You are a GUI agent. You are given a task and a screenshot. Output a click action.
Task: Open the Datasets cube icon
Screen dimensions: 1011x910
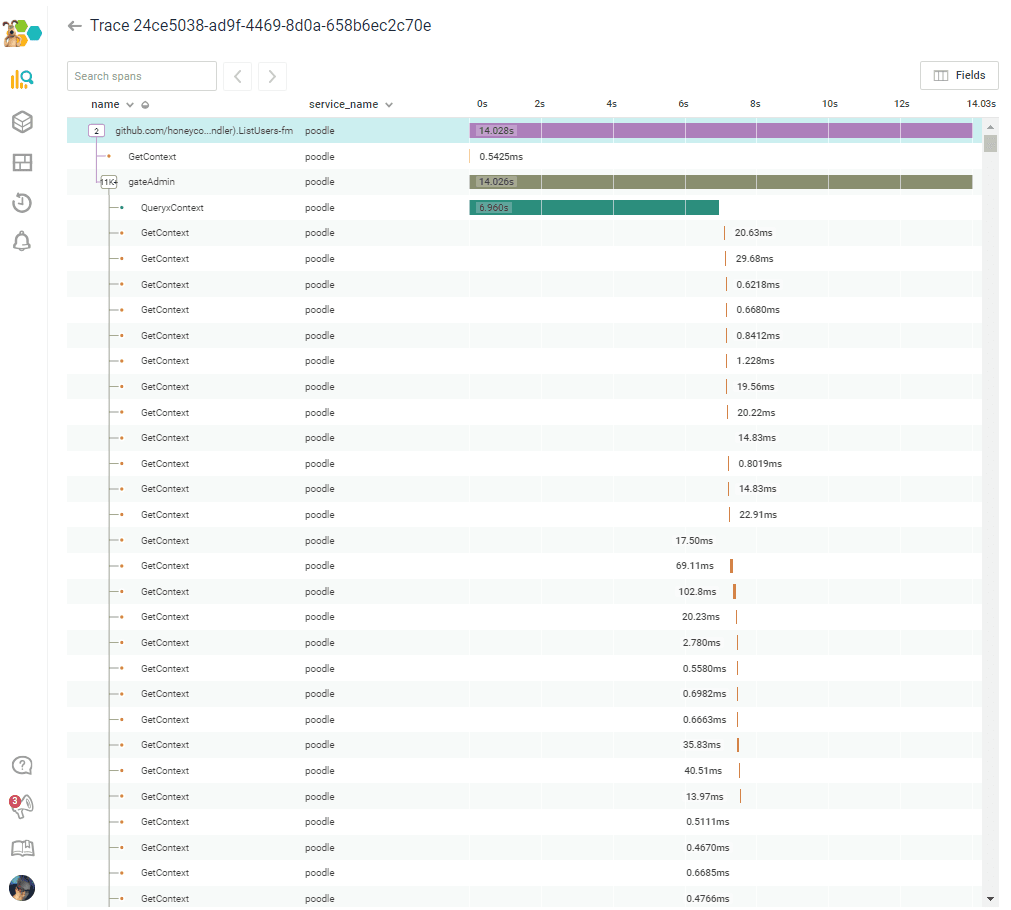pos(22,122)
